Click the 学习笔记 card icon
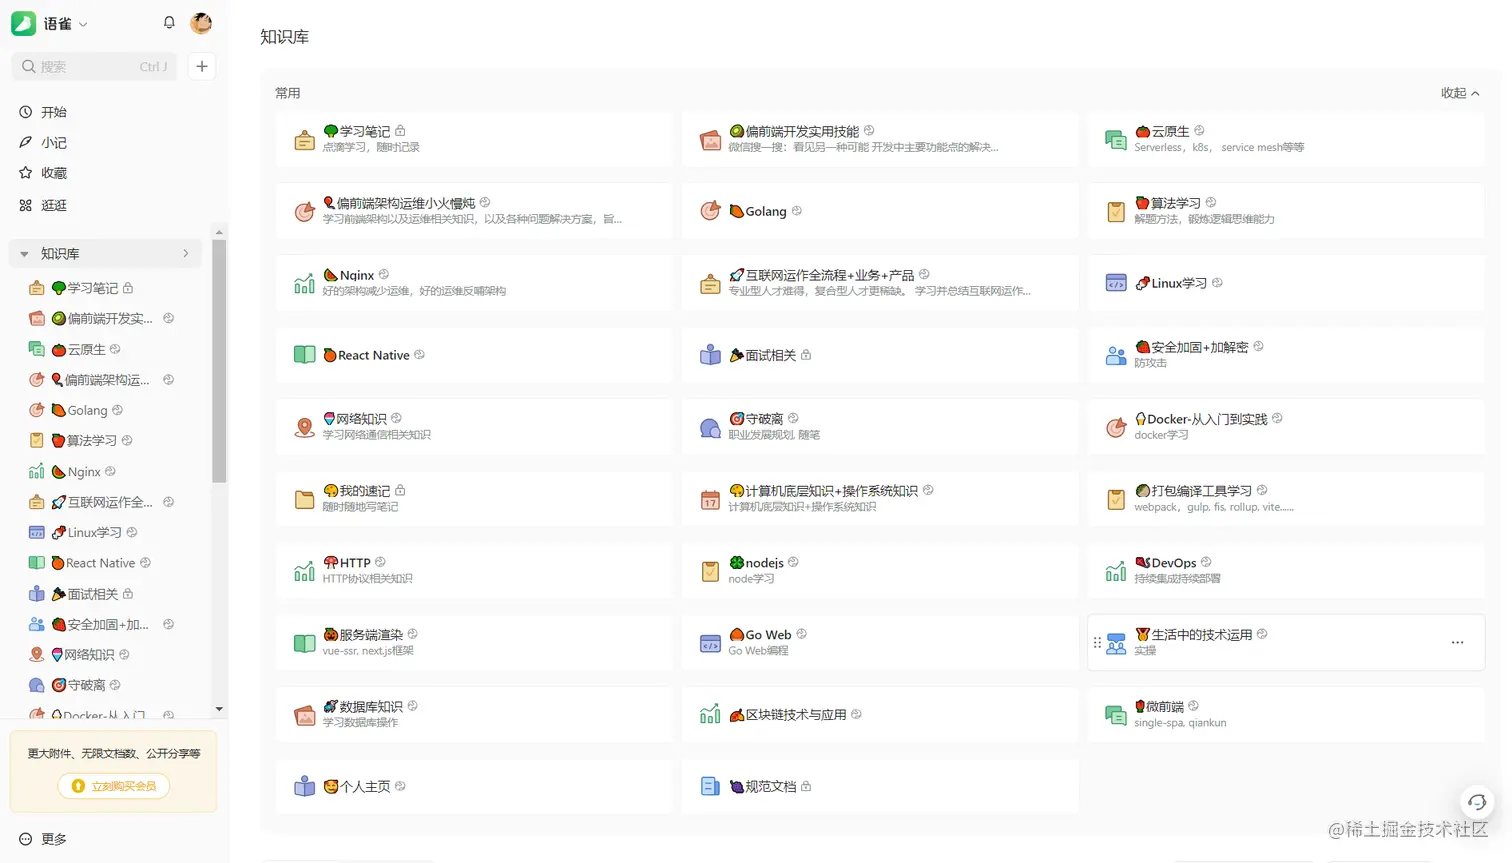Image resolution: width=1512 pixels, height=863 pixels. 305,140
